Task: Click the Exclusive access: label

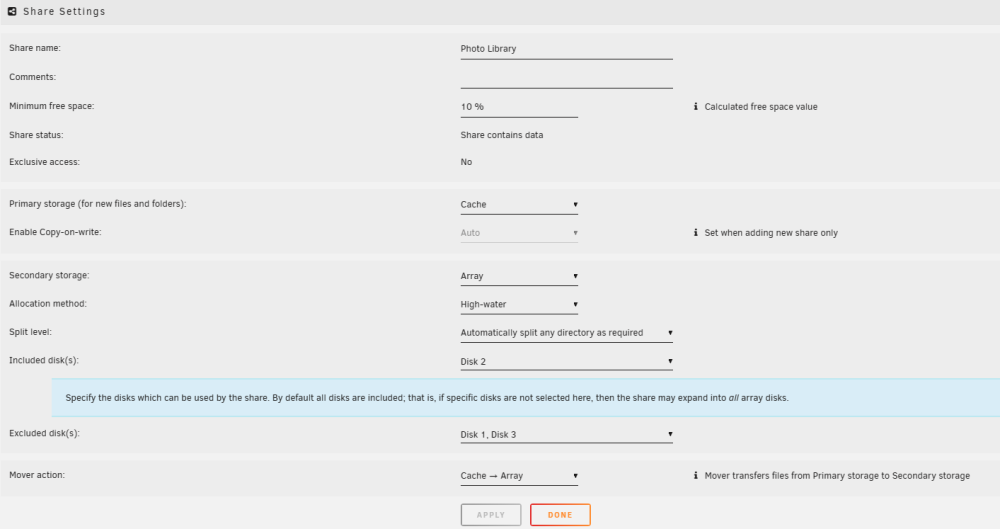Action: coord(45,162)
